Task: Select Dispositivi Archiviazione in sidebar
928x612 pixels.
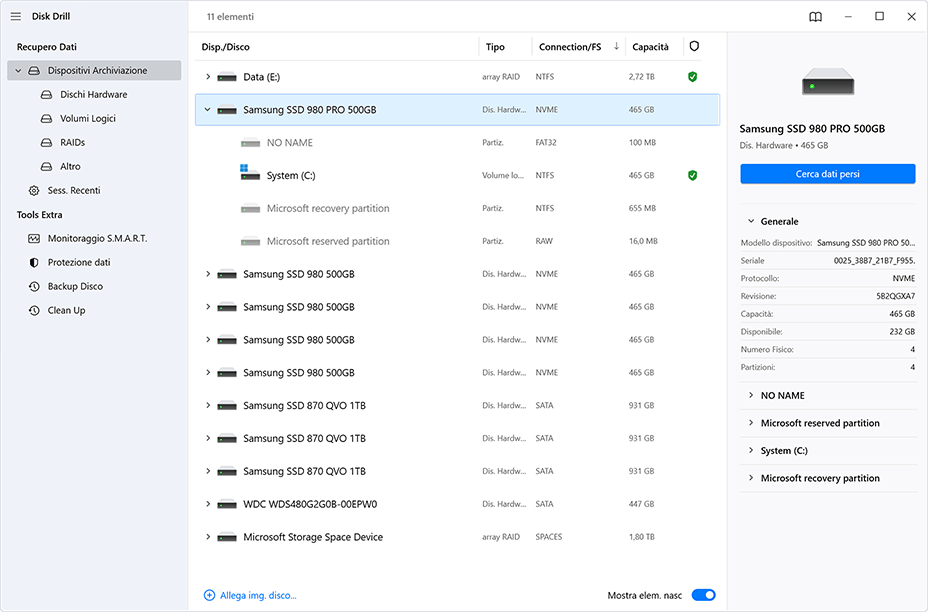Action: click(94, 70)
